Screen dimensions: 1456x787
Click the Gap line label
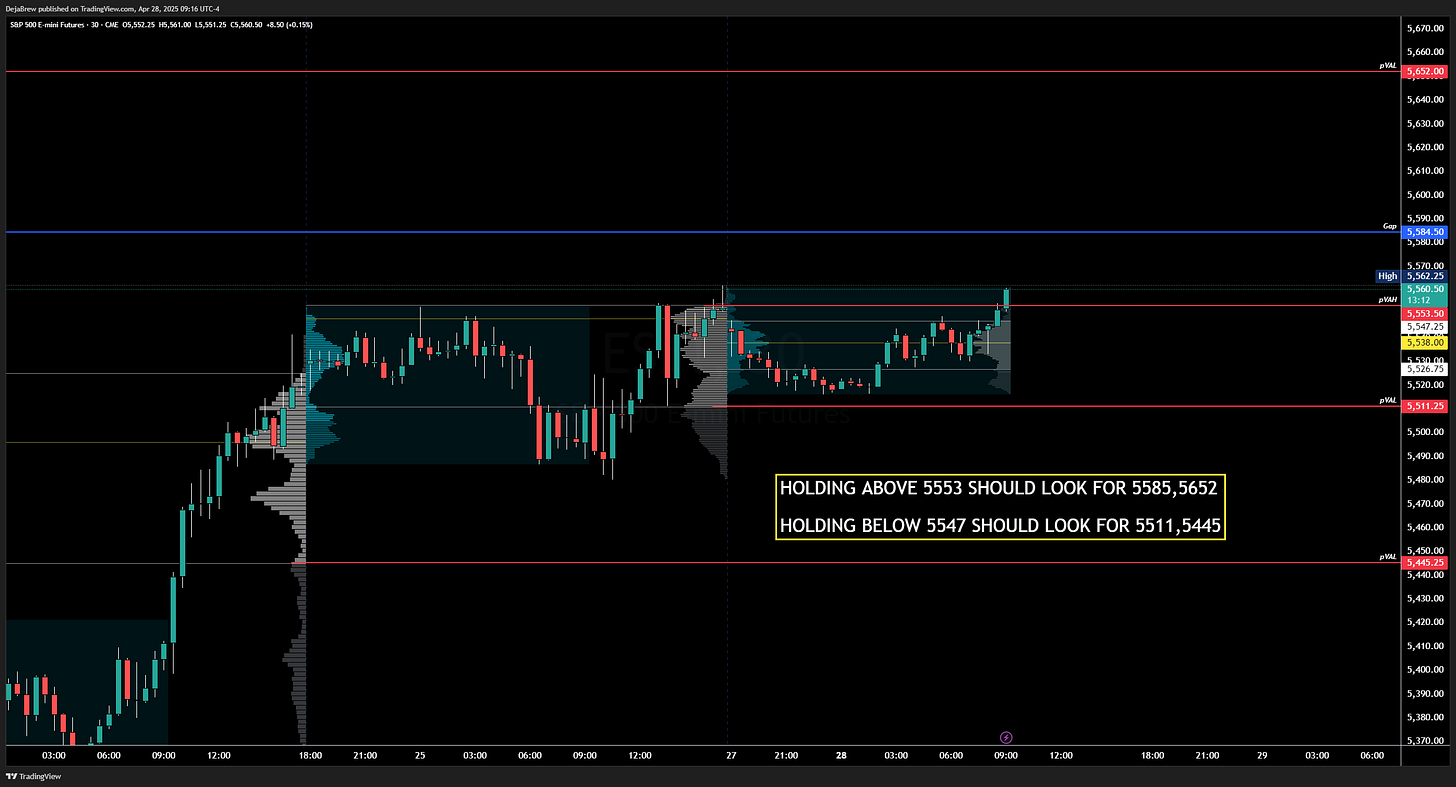[1390, 226]
